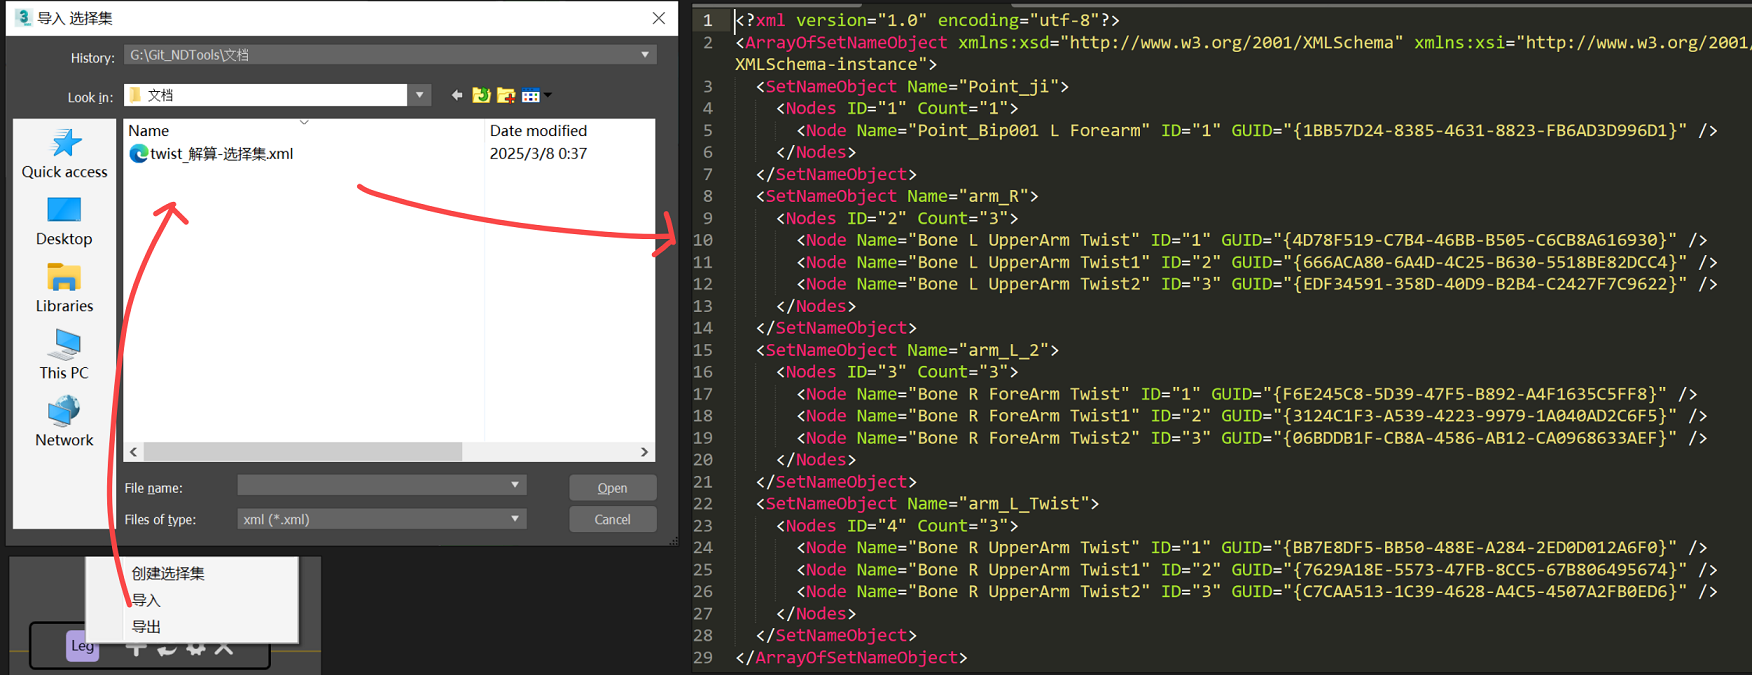This screenshot has height=675, width=1752.
Task: Click SetNameObject Name="arm_L_Twist" in editor
Action: click(927, 505)
